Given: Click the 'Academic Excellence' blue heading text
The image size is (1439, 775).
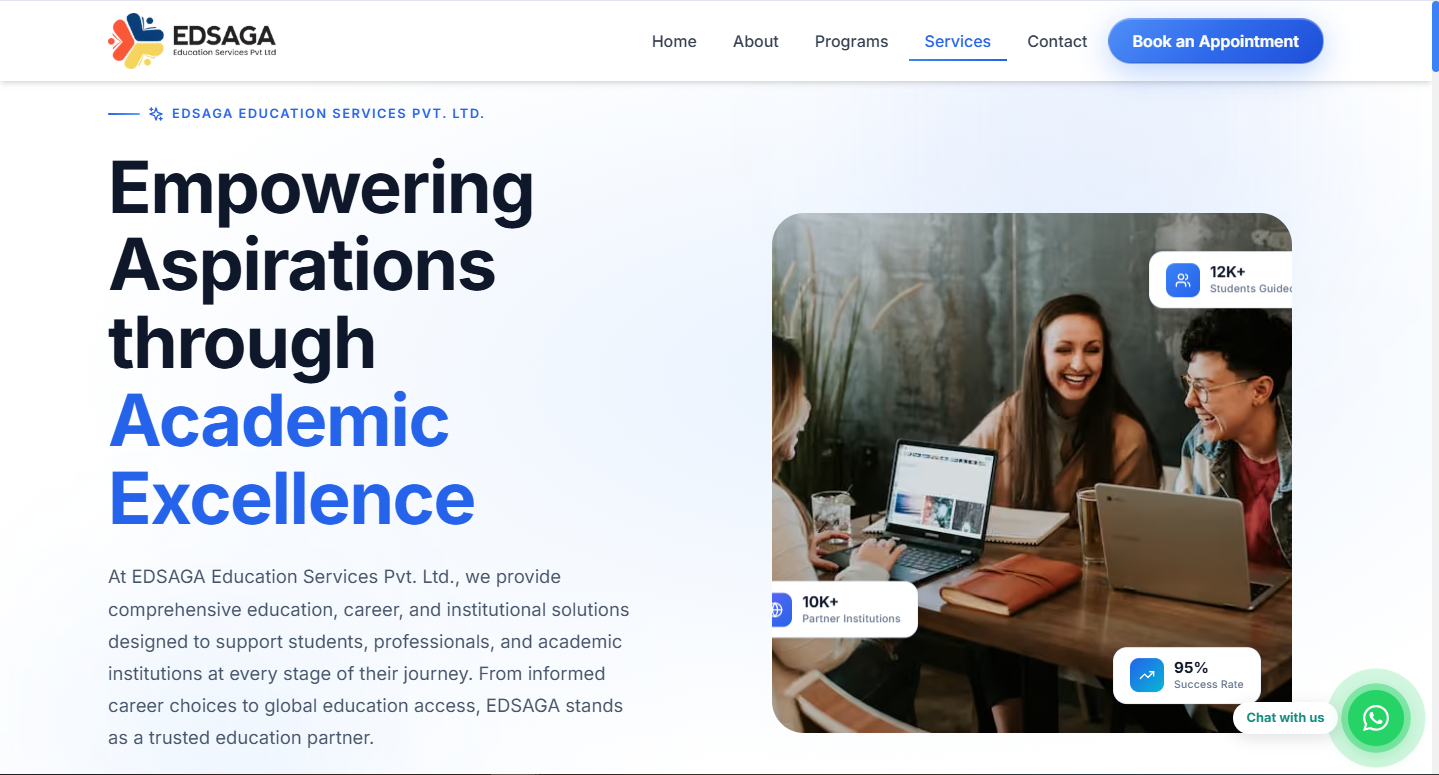Looking at the screenshot, I should click(x=291, y=459).
